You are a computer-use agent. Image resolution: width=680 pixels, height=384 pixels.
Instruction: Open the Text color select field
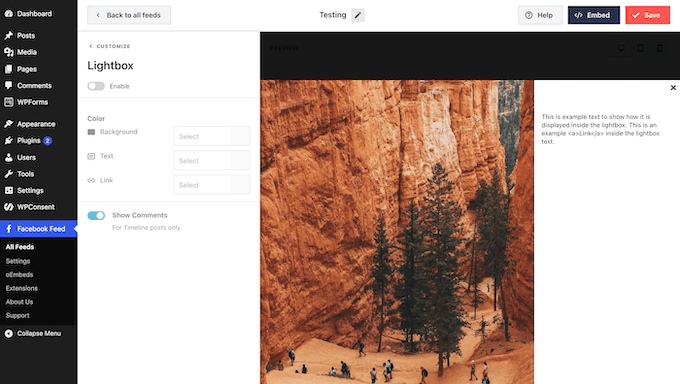point(212,161)
